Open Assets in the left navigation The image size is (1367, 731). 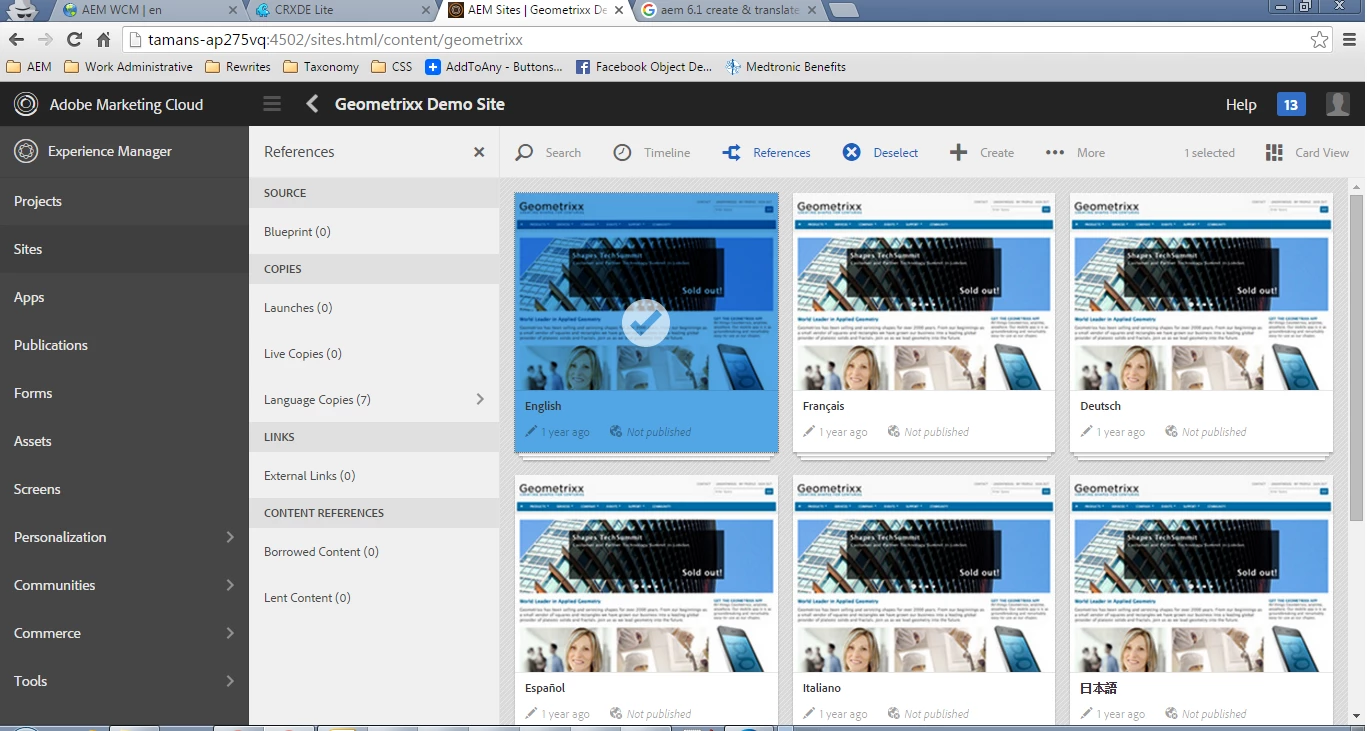tap(124, 441)
